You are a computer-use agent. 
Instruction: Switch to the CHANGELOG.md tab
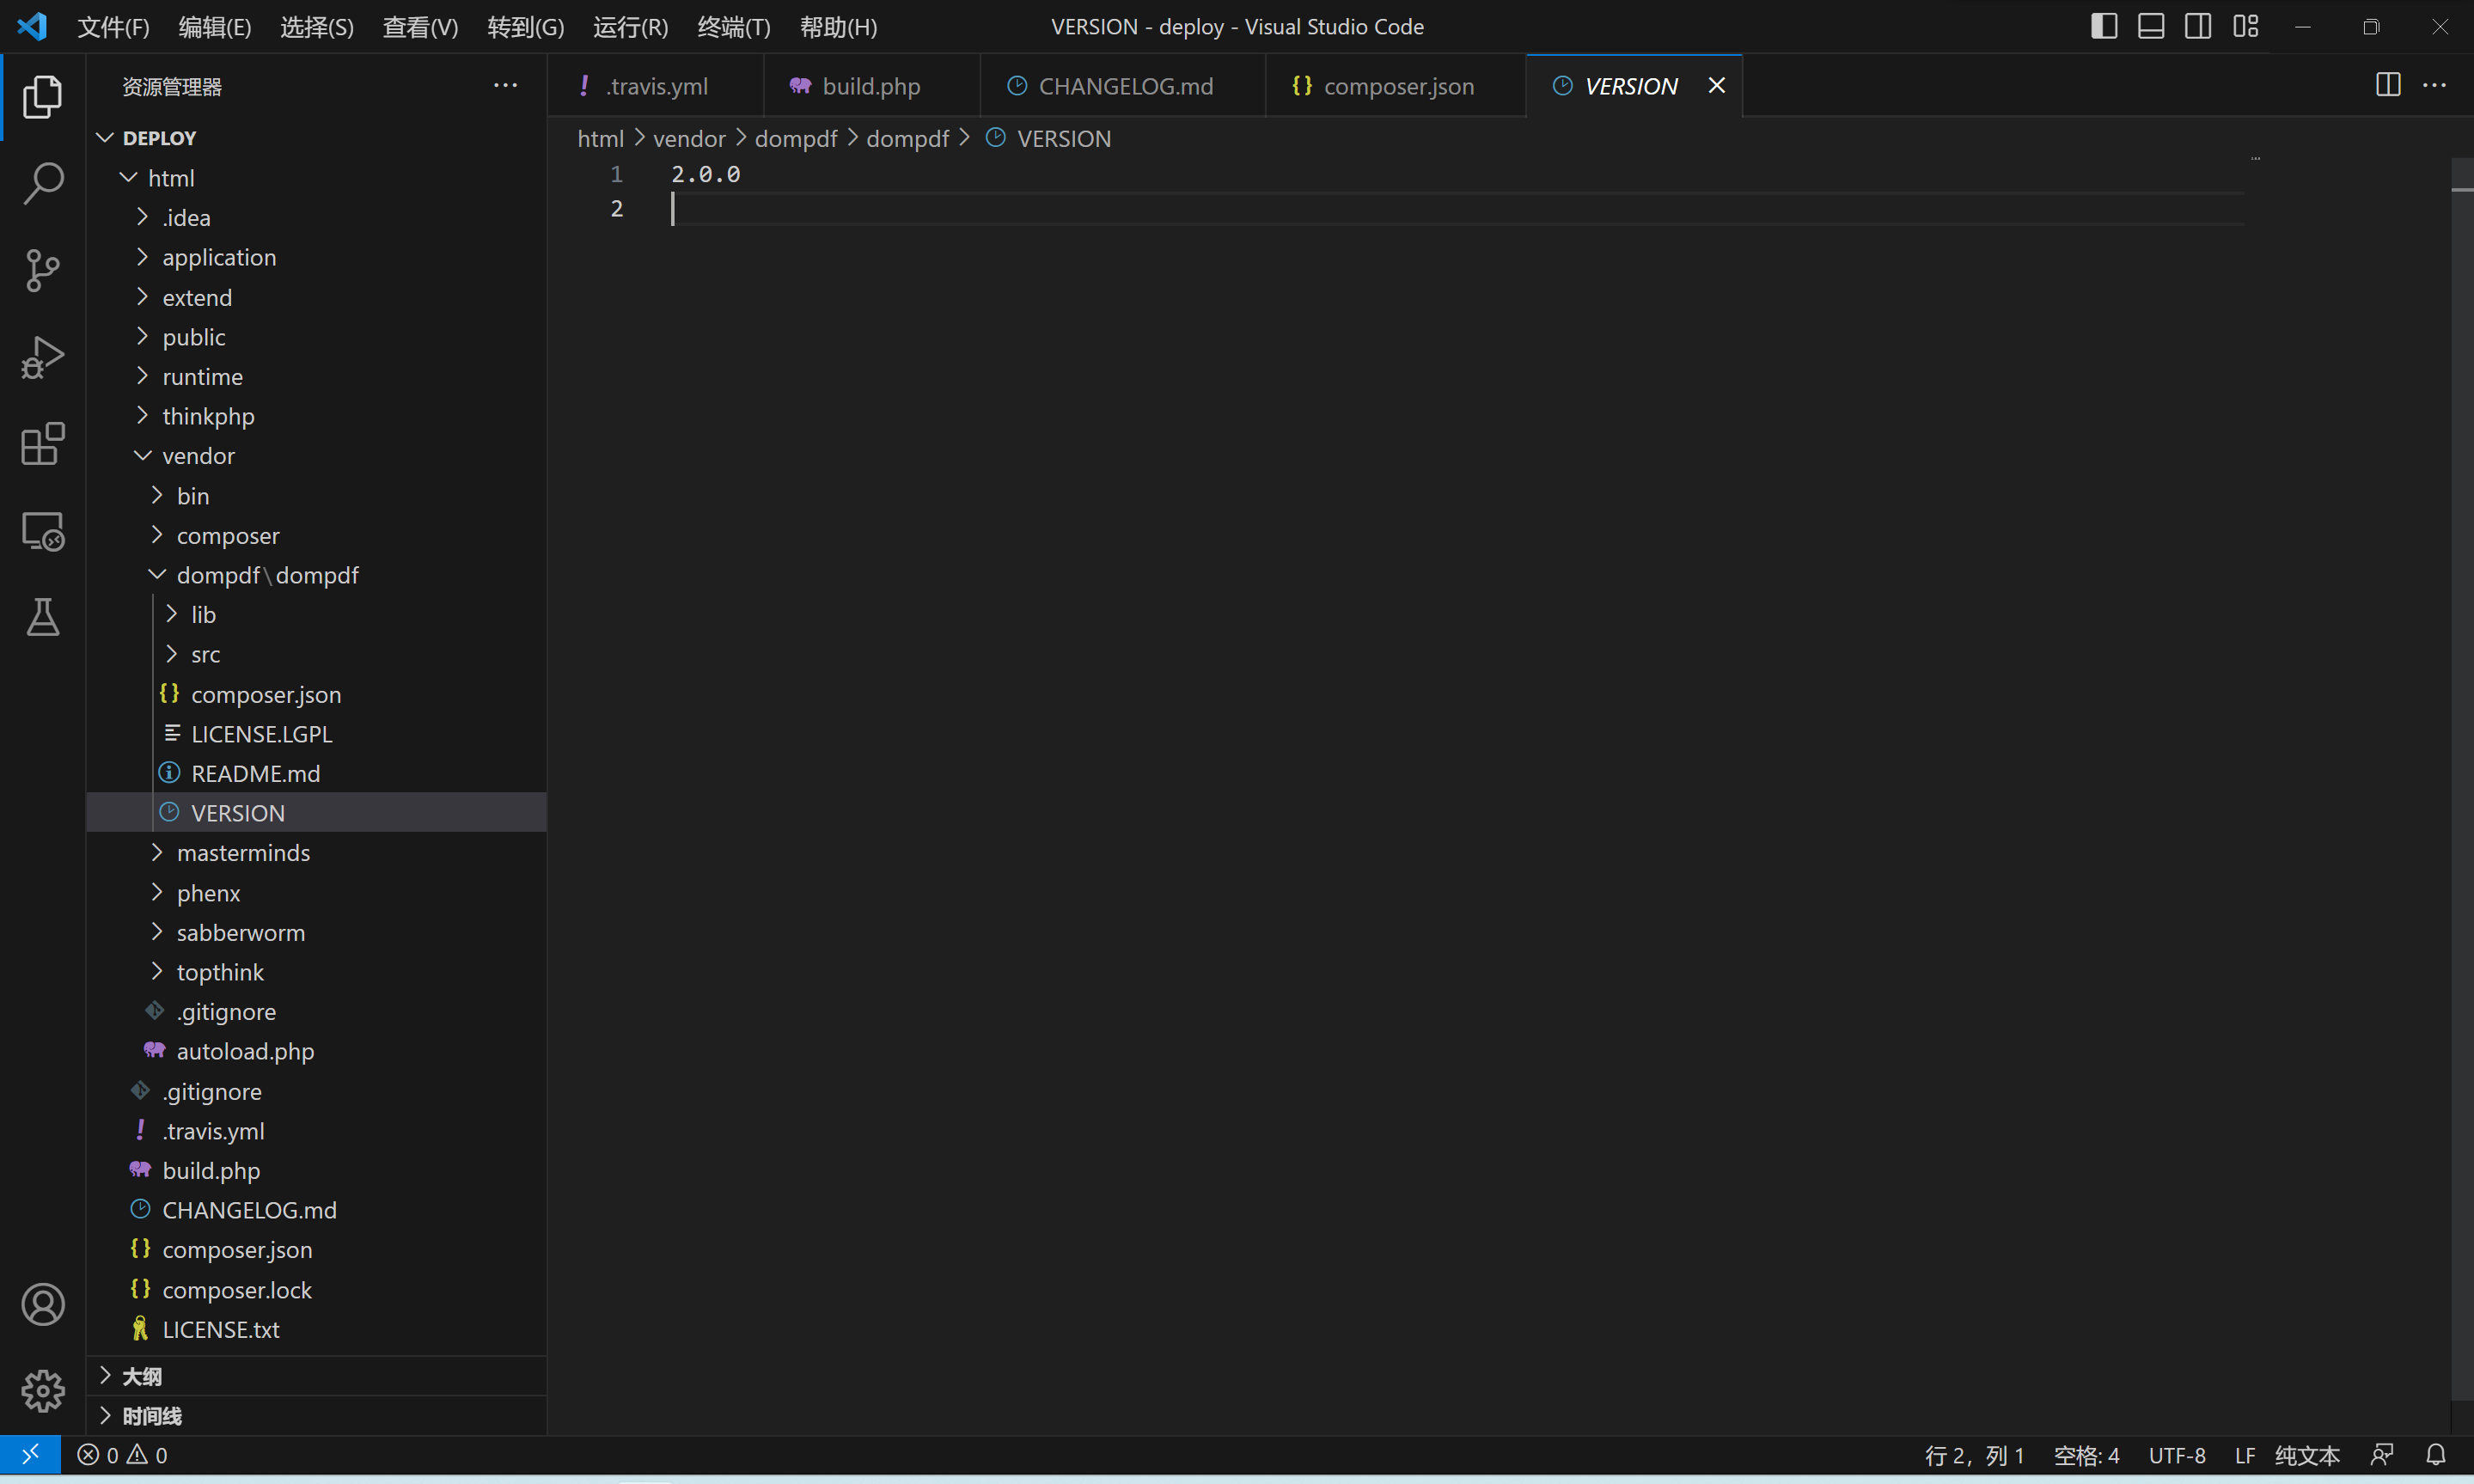coord(1125,86)
